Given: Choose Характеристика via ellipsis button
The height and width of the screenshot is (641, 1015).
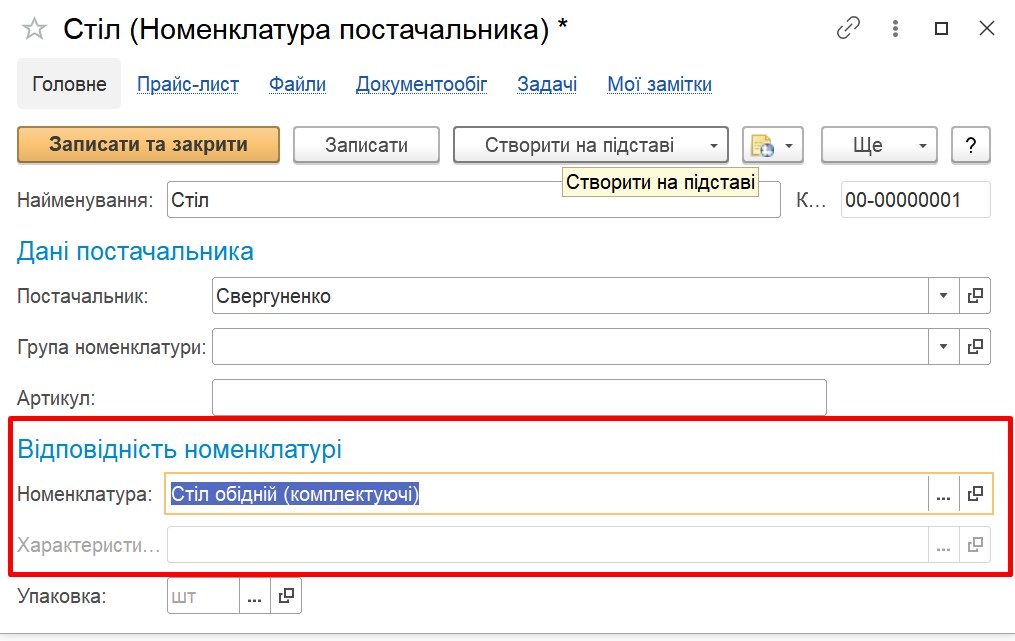Looking at the screenshot, I should click(944, 545).
